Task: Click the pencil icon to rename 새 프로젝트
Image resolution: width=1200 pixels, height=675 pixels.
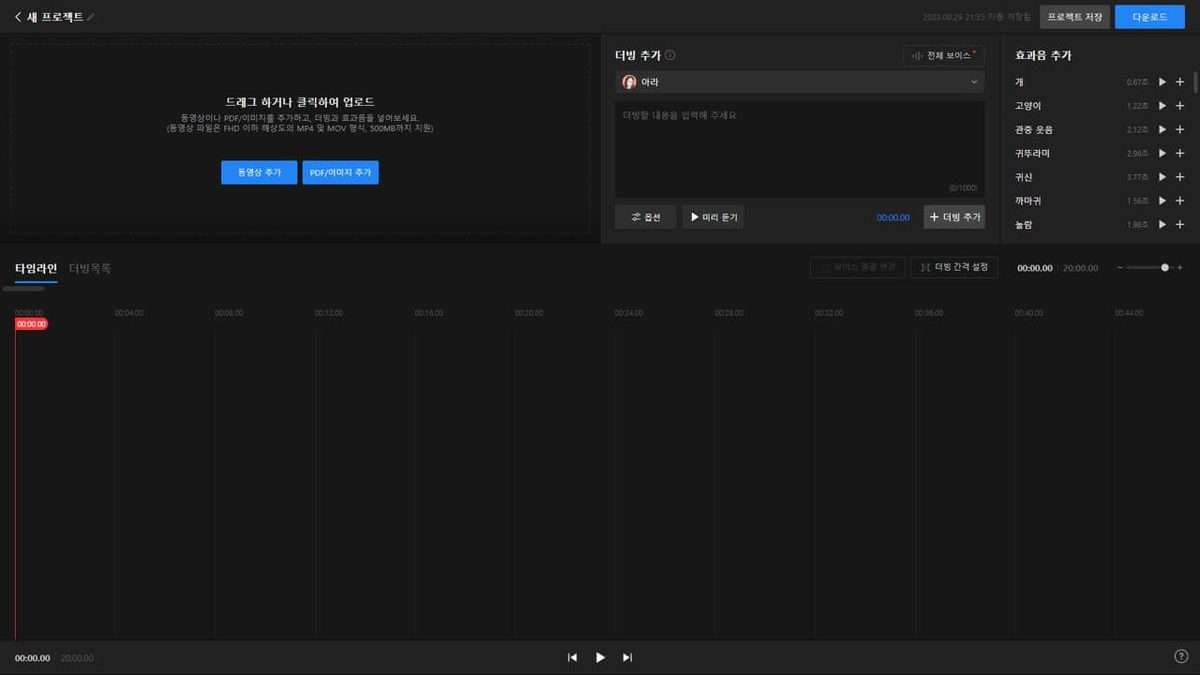Action: pos(91,17)
